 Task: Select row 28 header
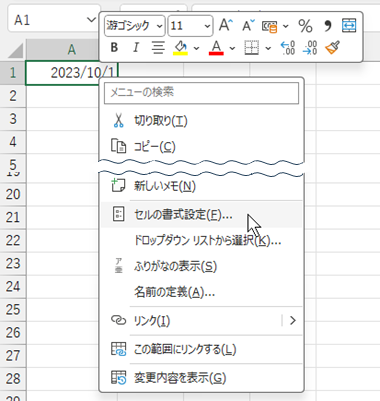(13, 378)
